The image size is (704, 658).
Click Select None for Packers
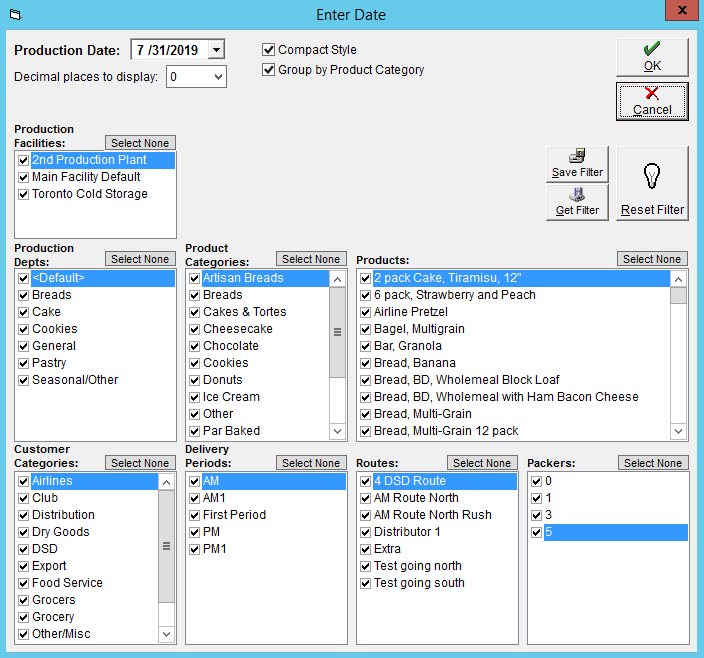653,463
